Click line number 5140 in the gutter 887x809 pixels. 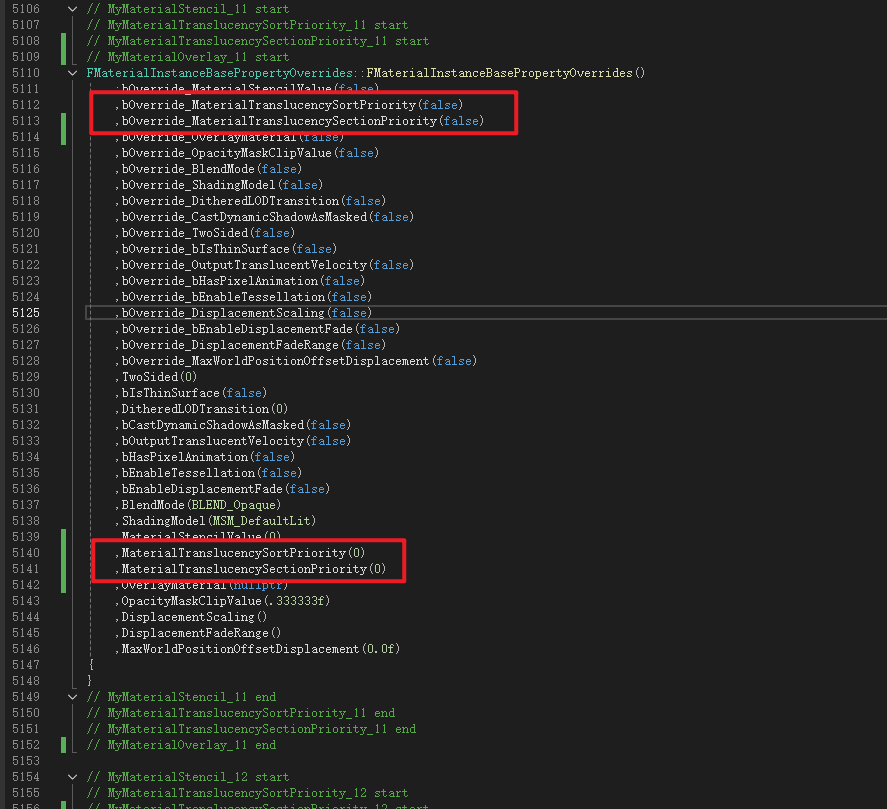tap(26, 553)
